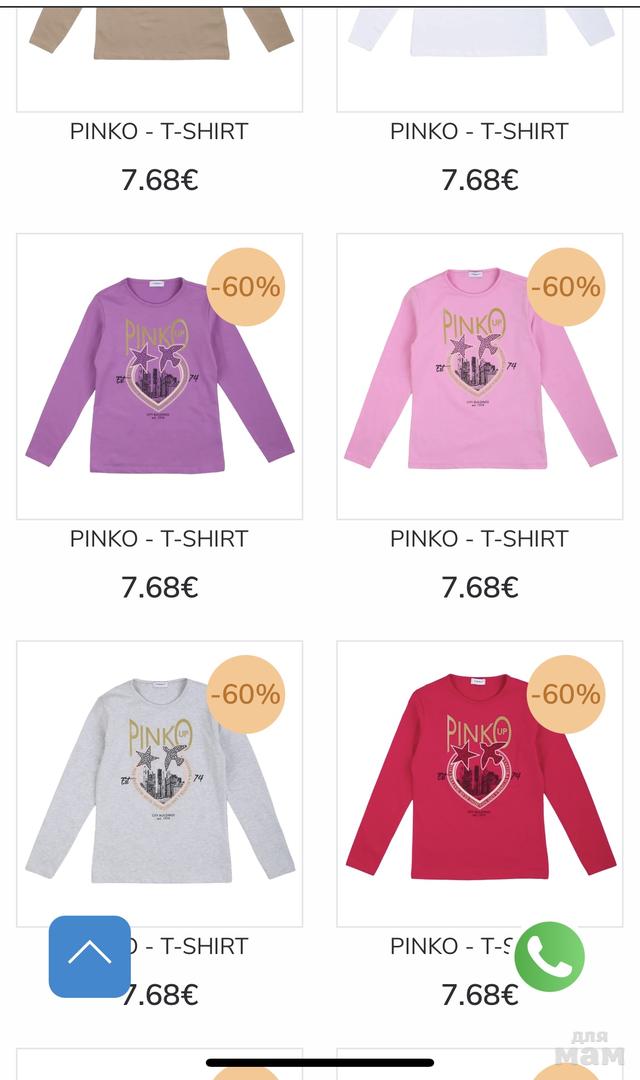Select PINKO - T-SHIRT title under white shirt
The height and width of the screenshot is (1080, 640).
pos(479,131)
